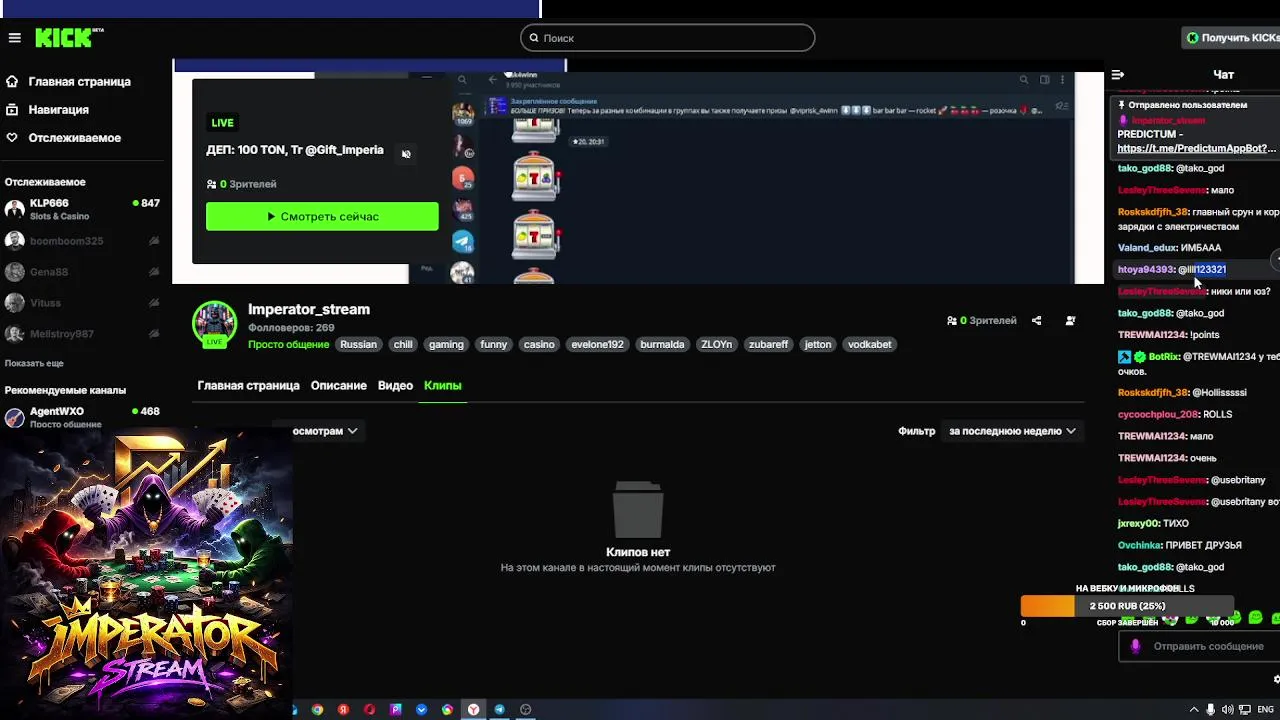Viewport: 1280px width, 720px height.
Task: Click the 2 500 RUB donation progress bar
Action: tap(1127, 606)
